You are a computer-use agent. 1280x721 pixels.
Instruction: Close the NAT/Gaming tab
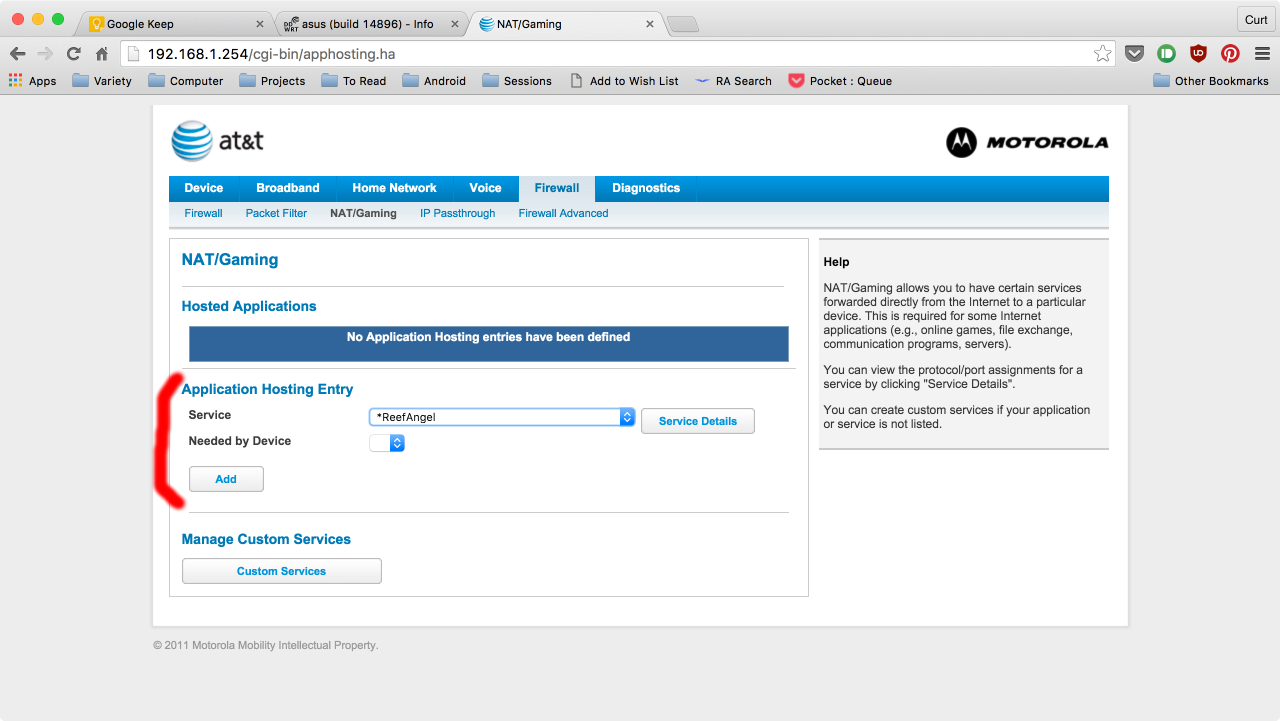tap(650, 24)
